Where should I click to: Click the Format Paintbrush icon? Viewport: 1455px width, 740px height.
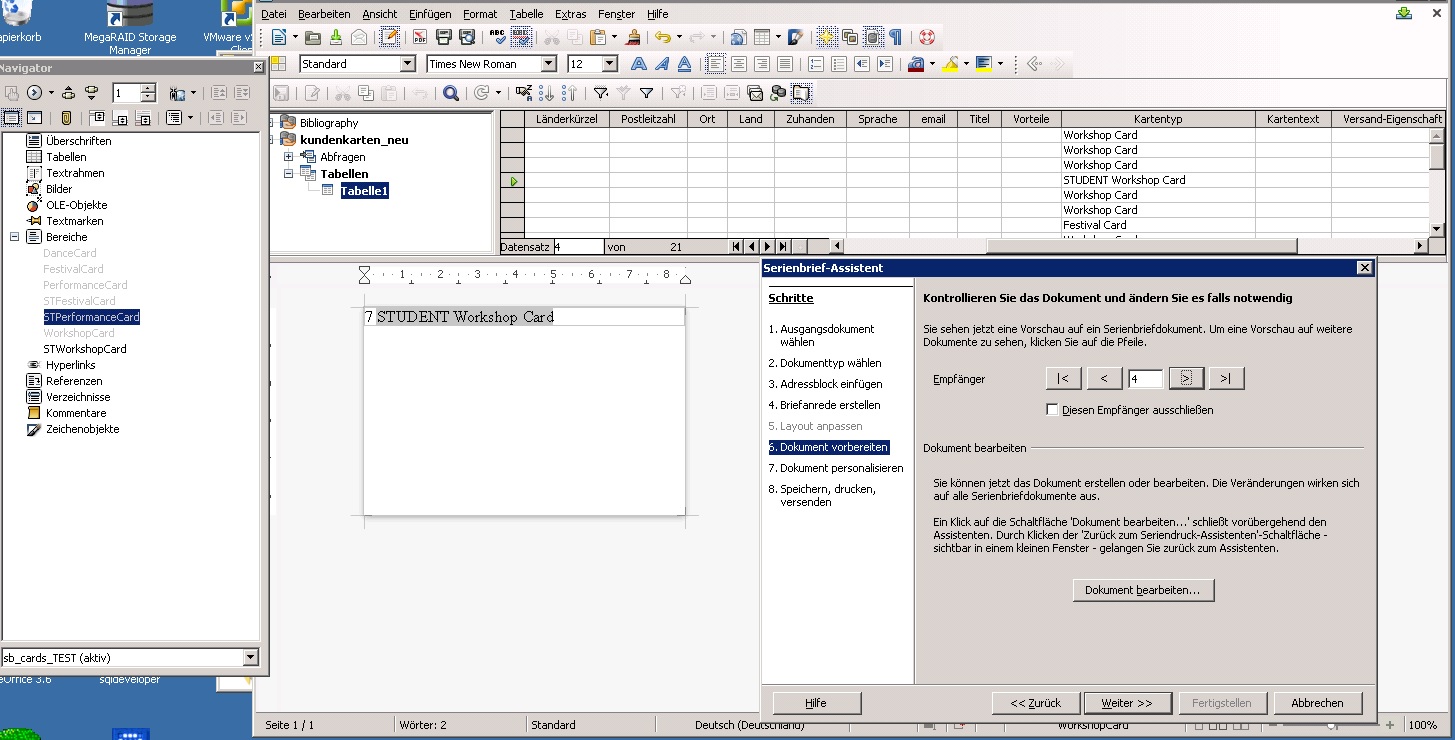click(x=634, y=37)
